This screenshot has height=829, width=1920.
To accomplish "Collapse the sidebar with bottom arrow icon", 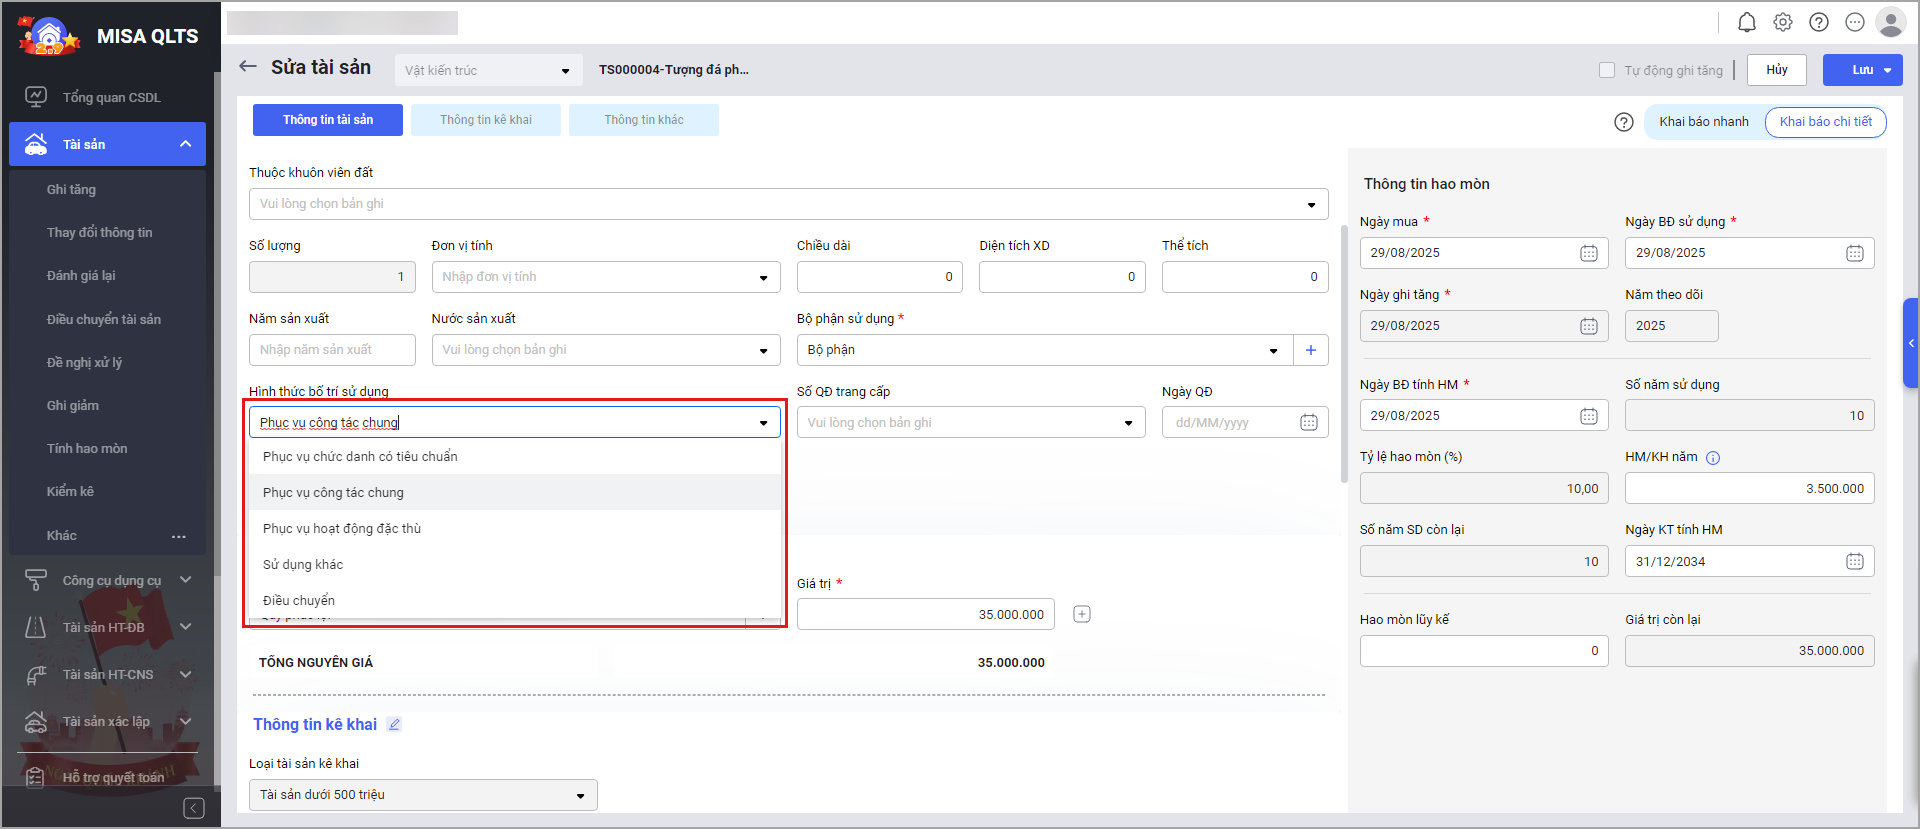I will [194, 808].
